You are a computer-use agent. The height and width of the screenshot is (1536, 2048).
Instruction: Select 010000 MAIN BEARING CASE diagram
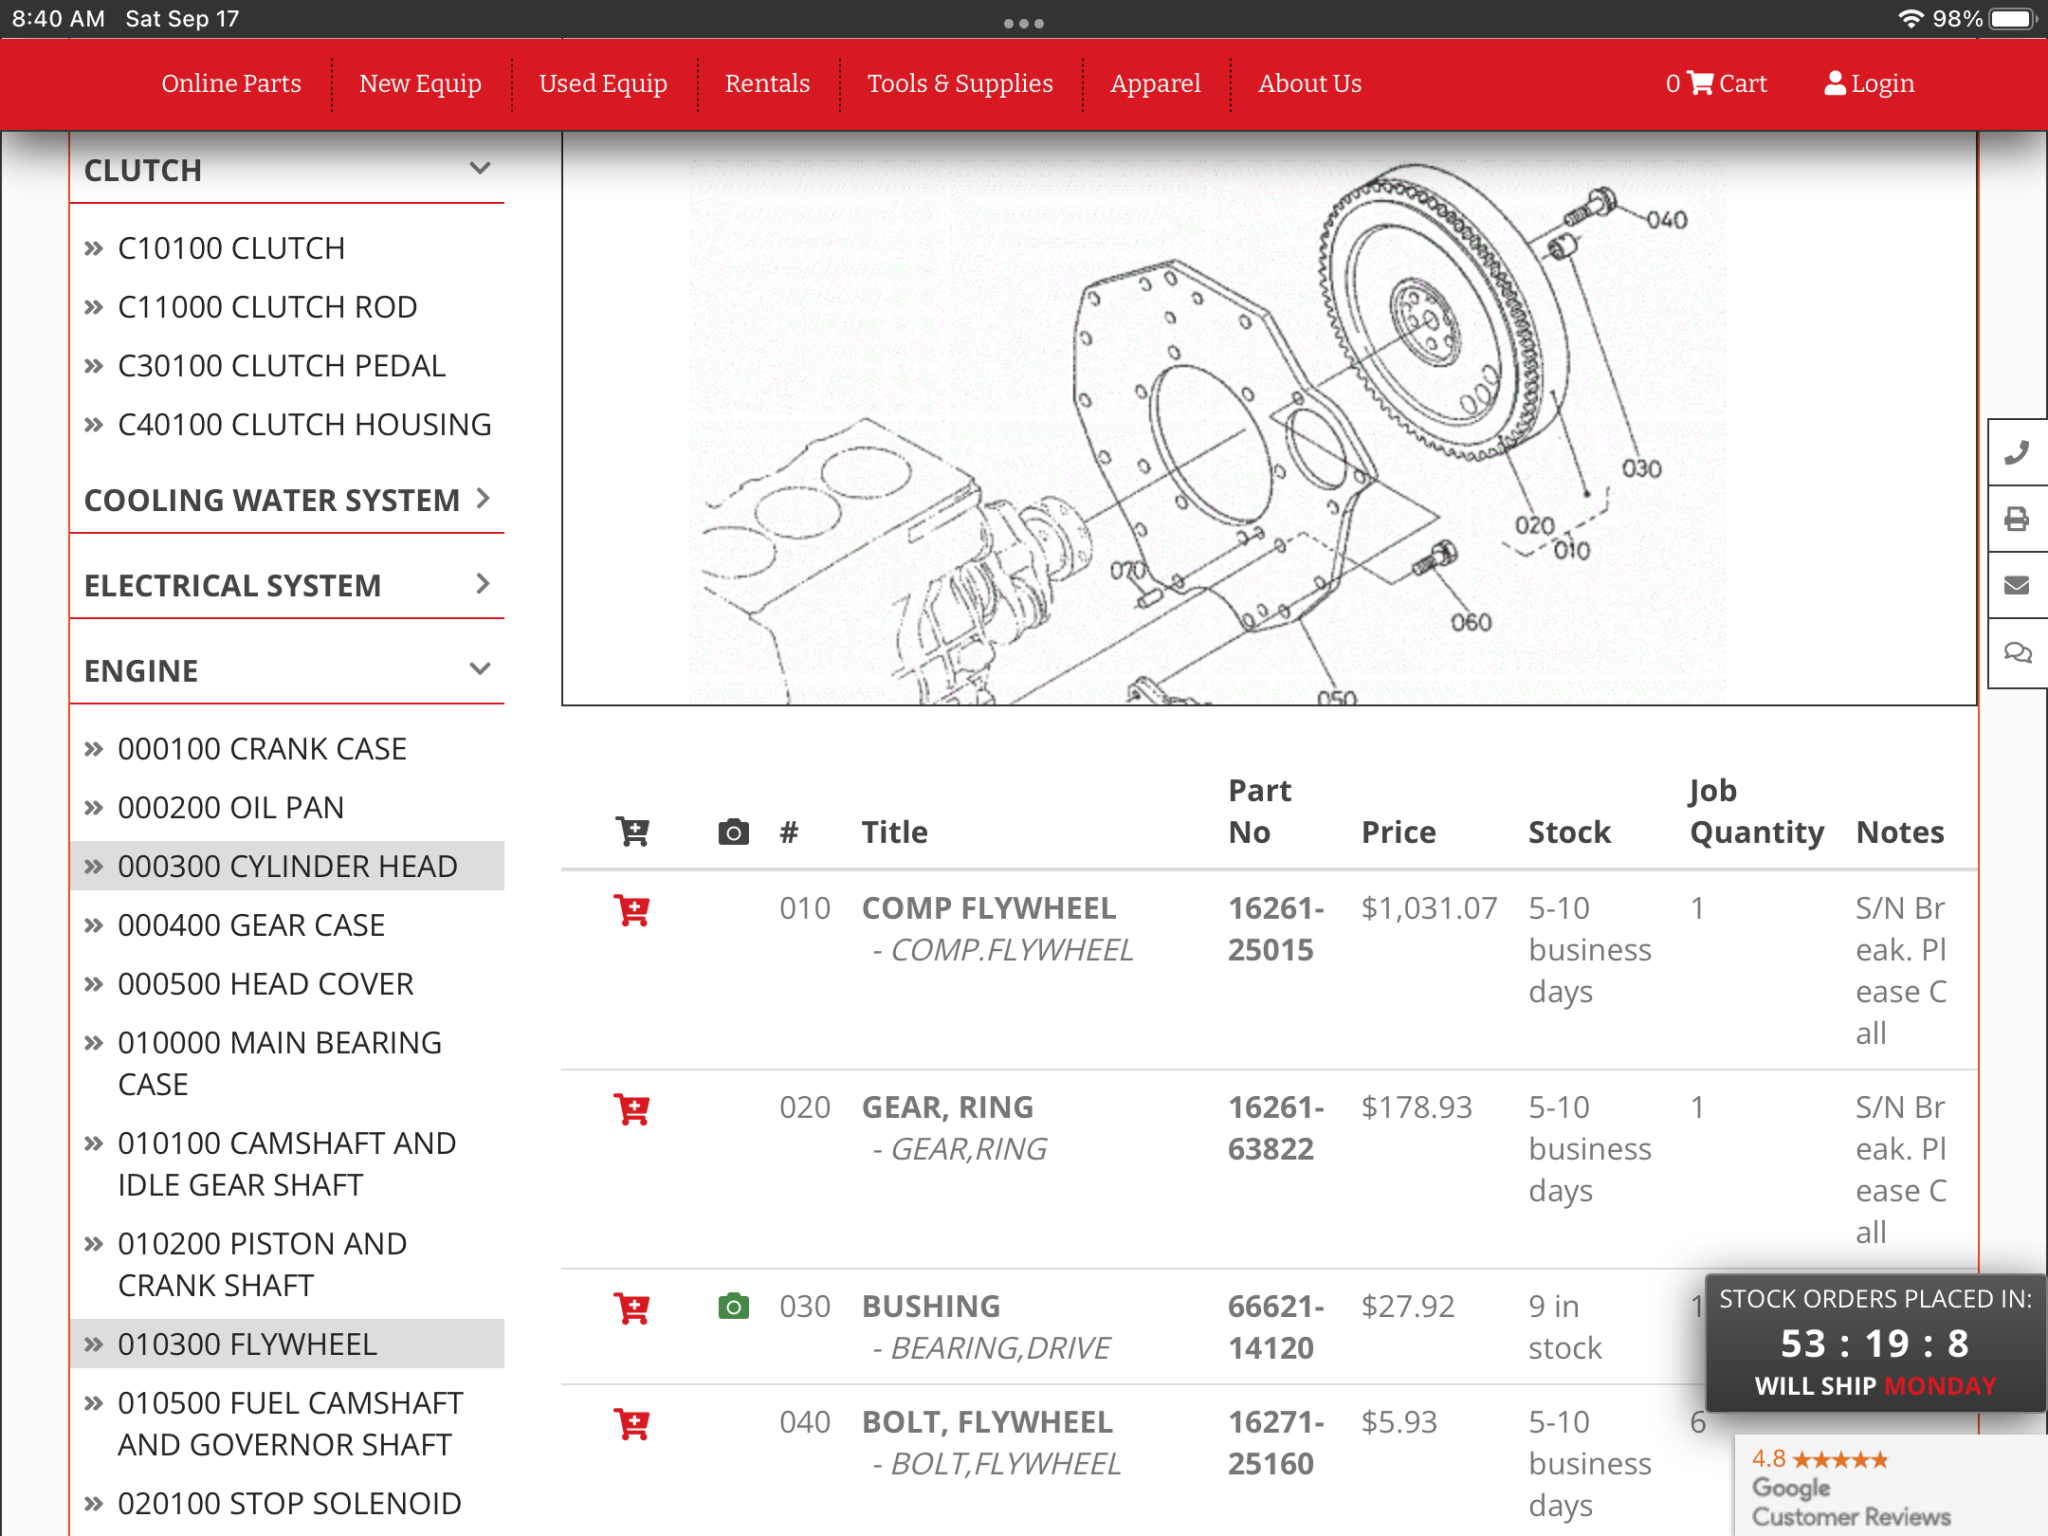click(279, 1064)
